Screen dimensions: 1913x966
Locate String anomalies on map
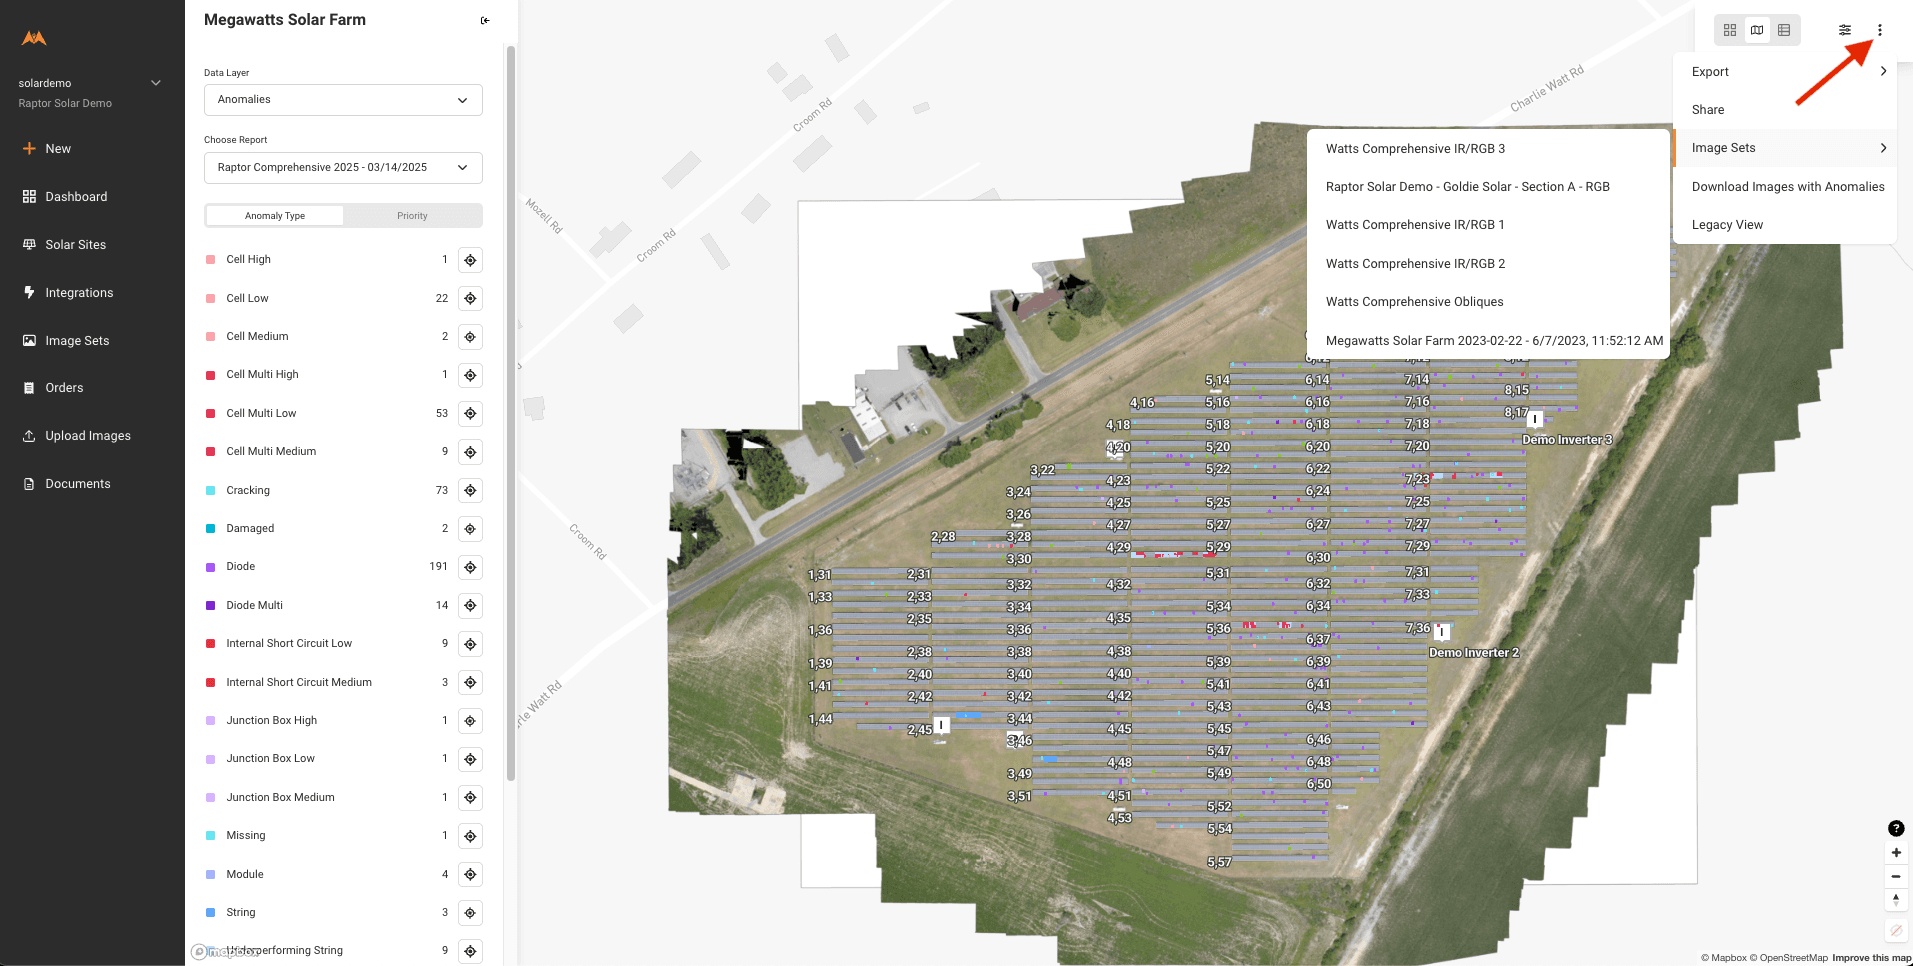click(x=470, y=913)
